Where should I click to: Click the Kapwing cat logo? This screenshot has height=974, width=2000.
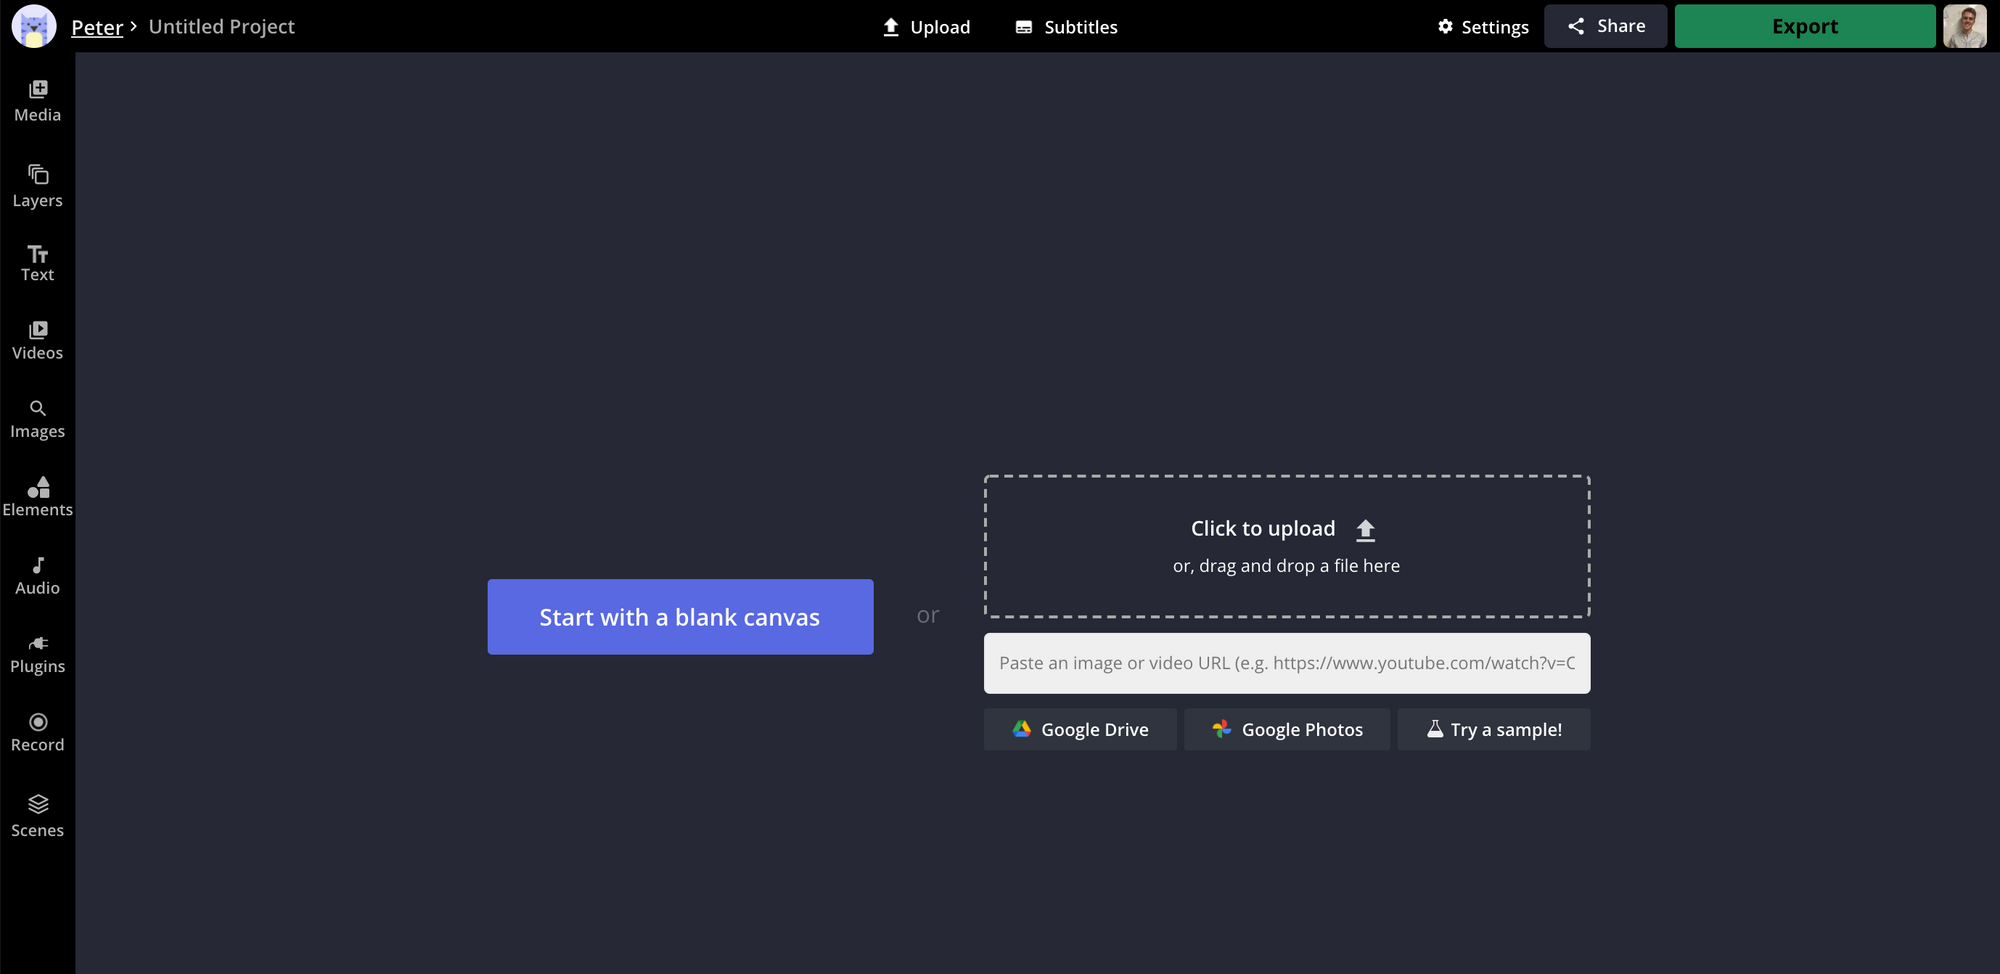pyautogui.click(x=34, y=26)
